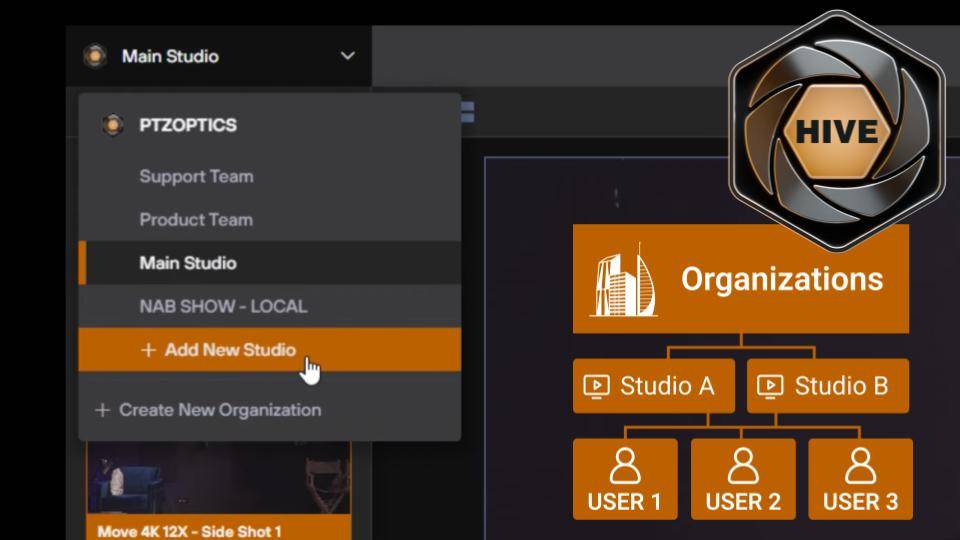The height and width of the screenshot is (540, 960).
Task: Click the Move 4K 12X - Side Shot 1 label
Action: point(189,531)
